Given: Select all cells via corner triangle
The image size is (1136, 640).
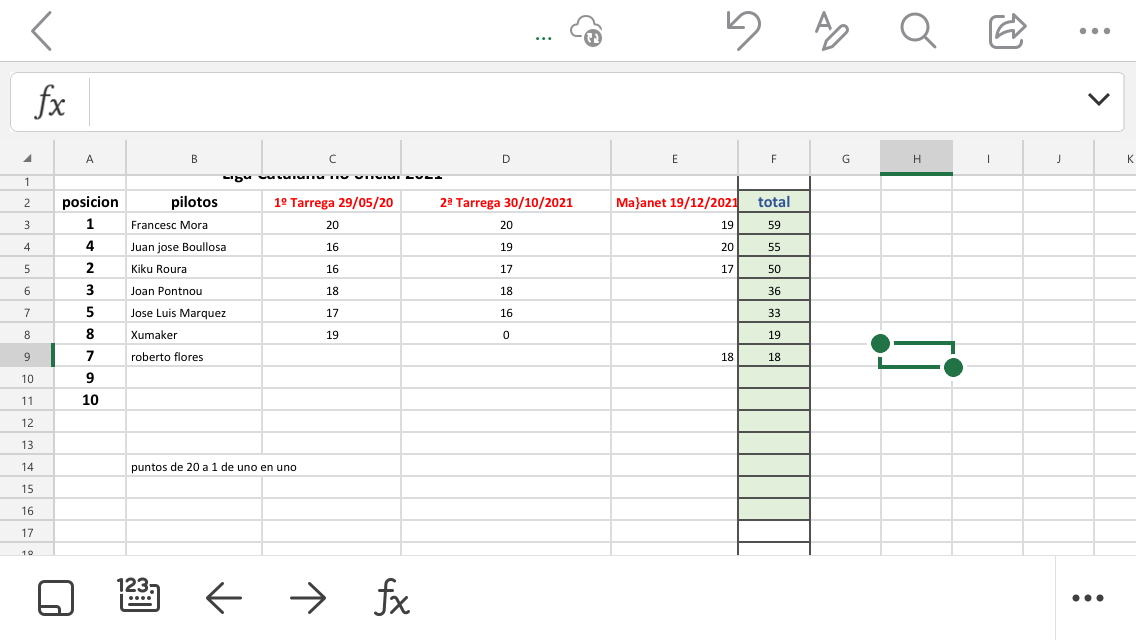Looking at the screenshot, I should (27, 158).
